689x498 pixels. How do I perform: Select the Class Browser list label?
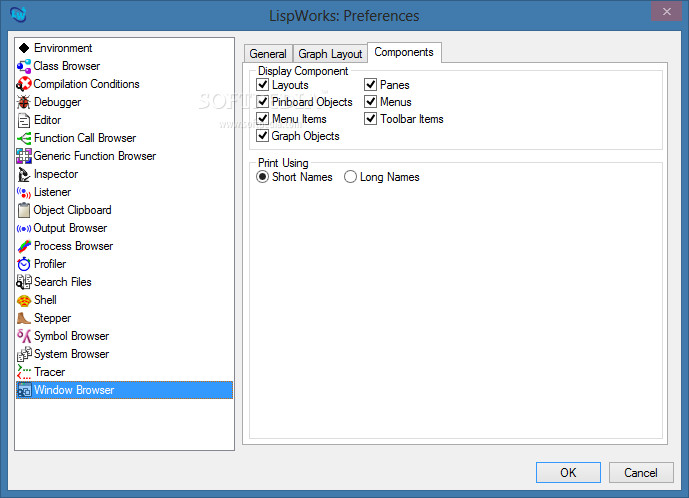click(x=67, y=66)
